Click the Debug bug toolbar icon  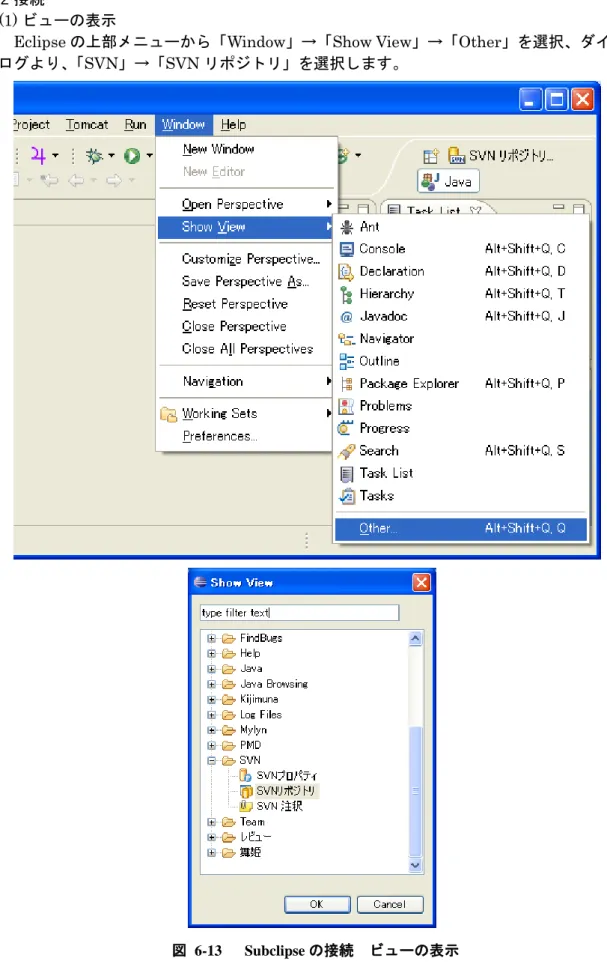pyautogui.click(x=95, y=156)
